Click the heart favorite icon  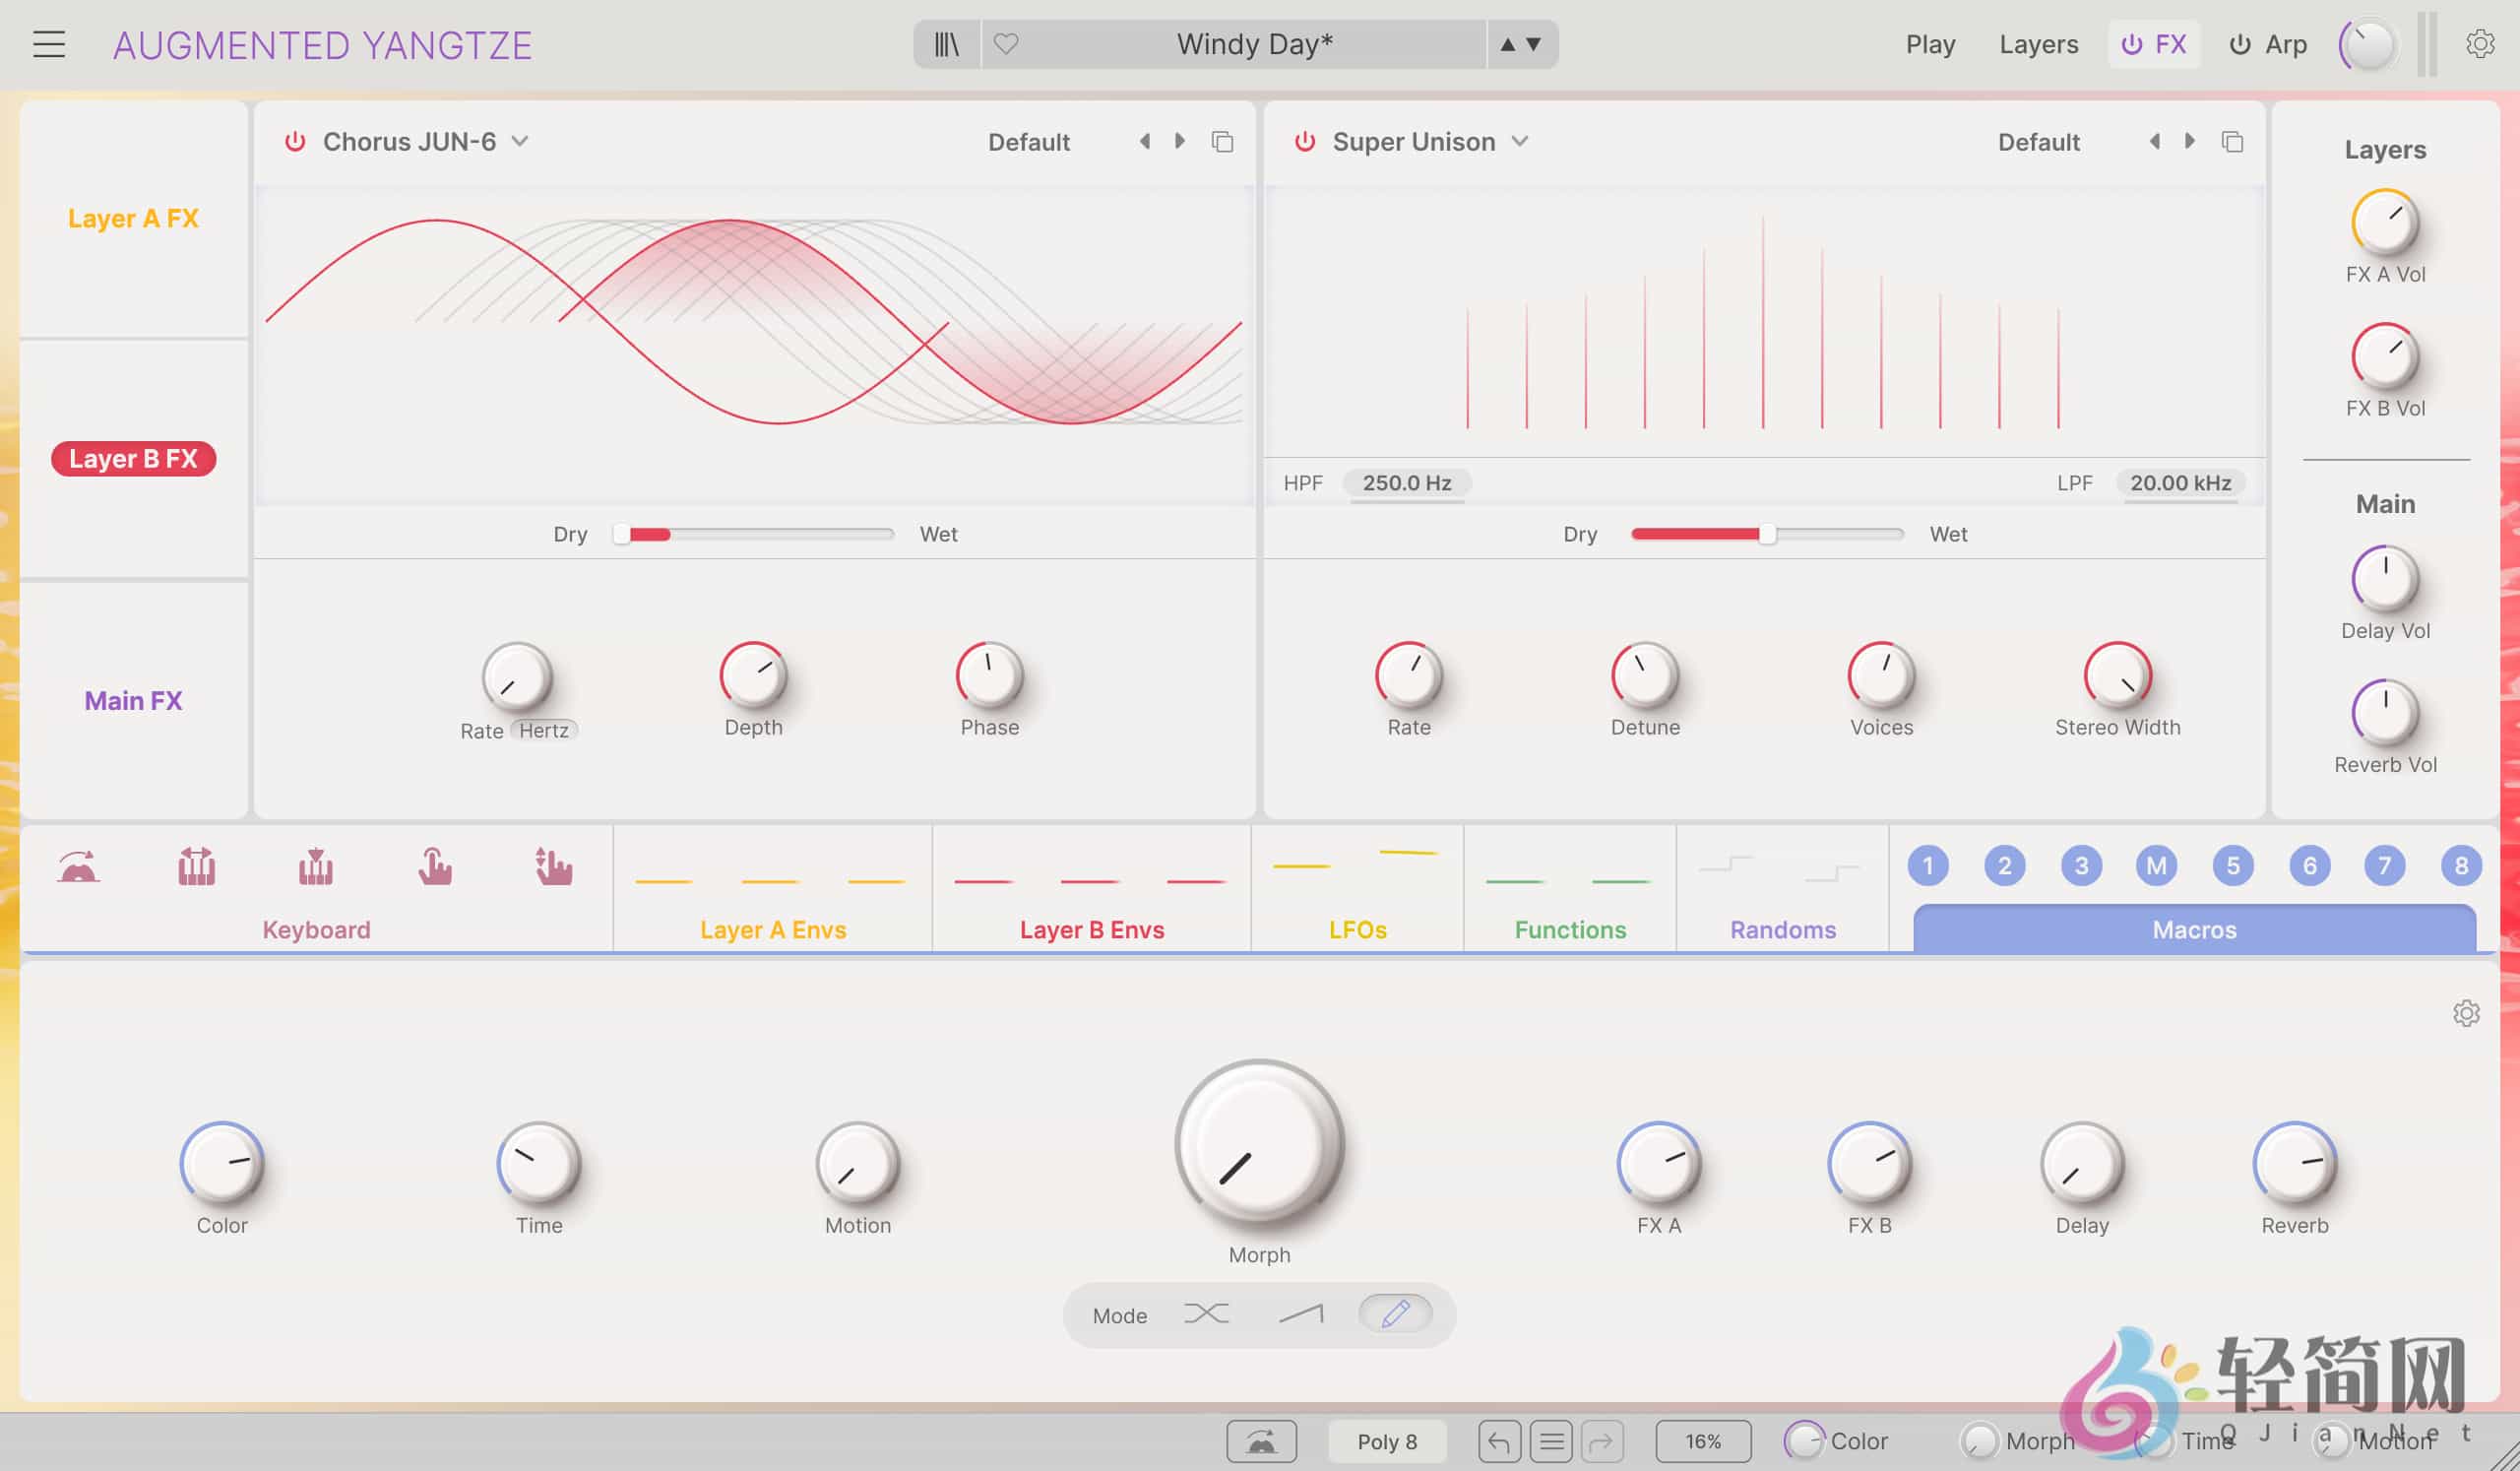click(1006, 44)
